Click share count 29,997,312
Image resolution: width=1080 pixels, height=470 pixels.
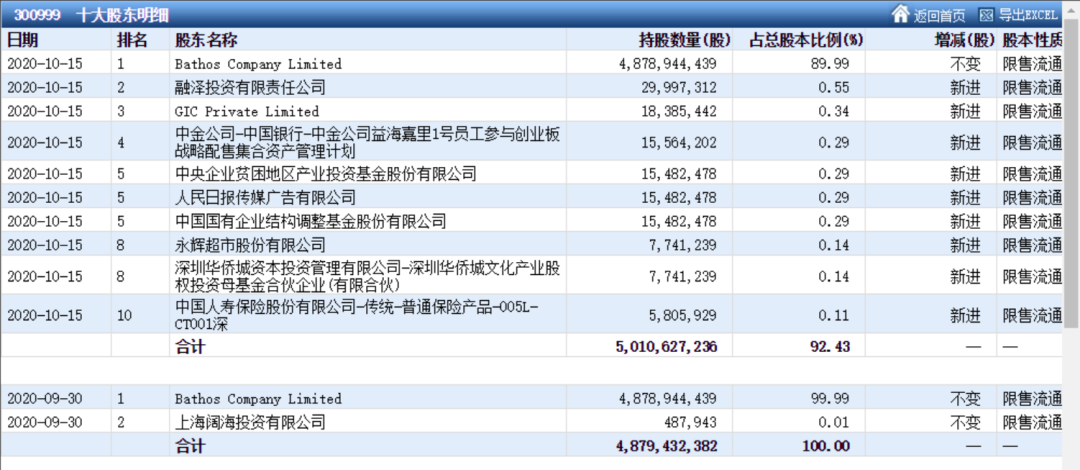[681, 88]
